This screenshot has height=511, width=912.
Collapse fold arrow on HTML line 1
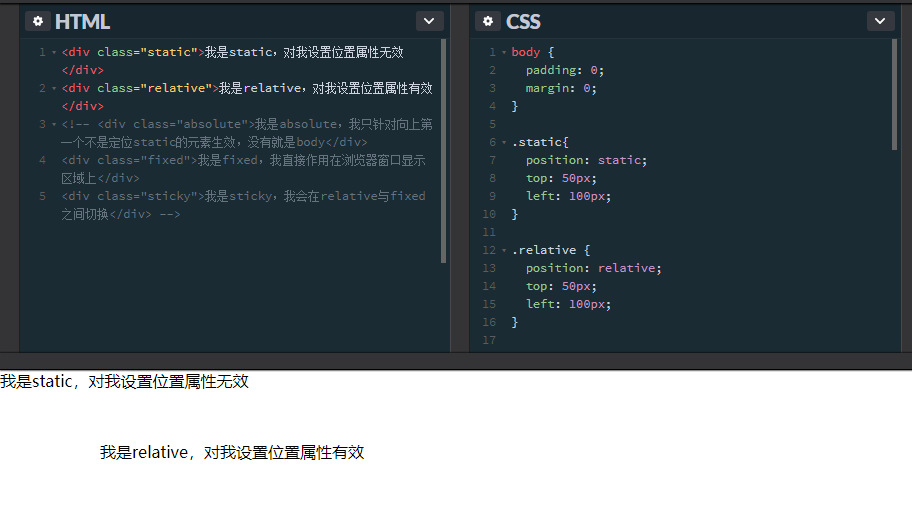point(54,52)
